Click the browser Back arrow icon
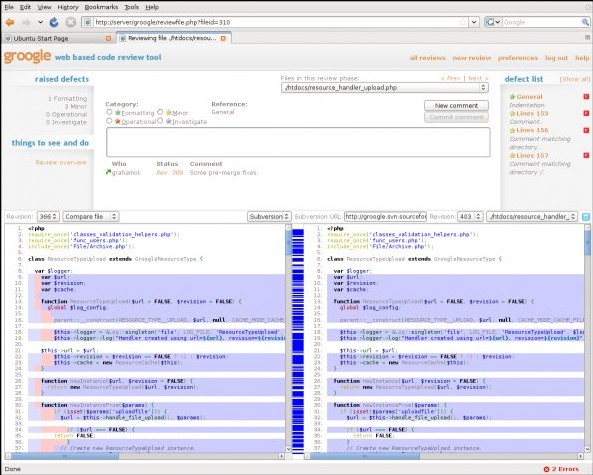 tap(10, 22)
